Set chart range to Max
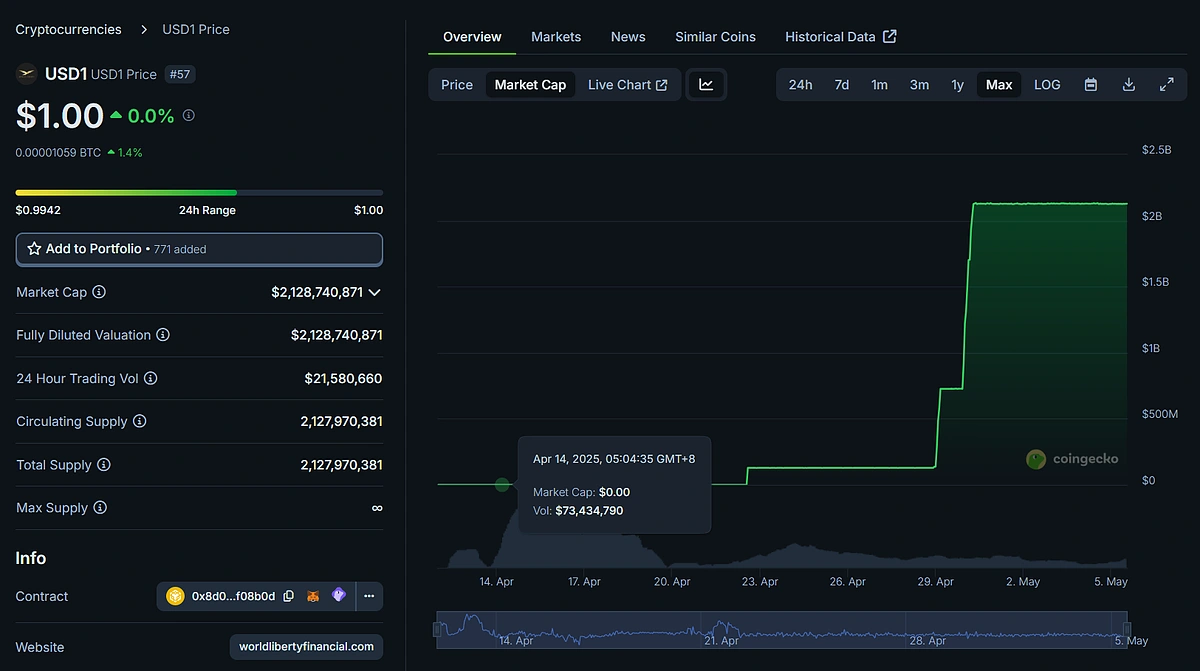The height and width of the screenshot is (671, 1200). click(x=999, y=85)
